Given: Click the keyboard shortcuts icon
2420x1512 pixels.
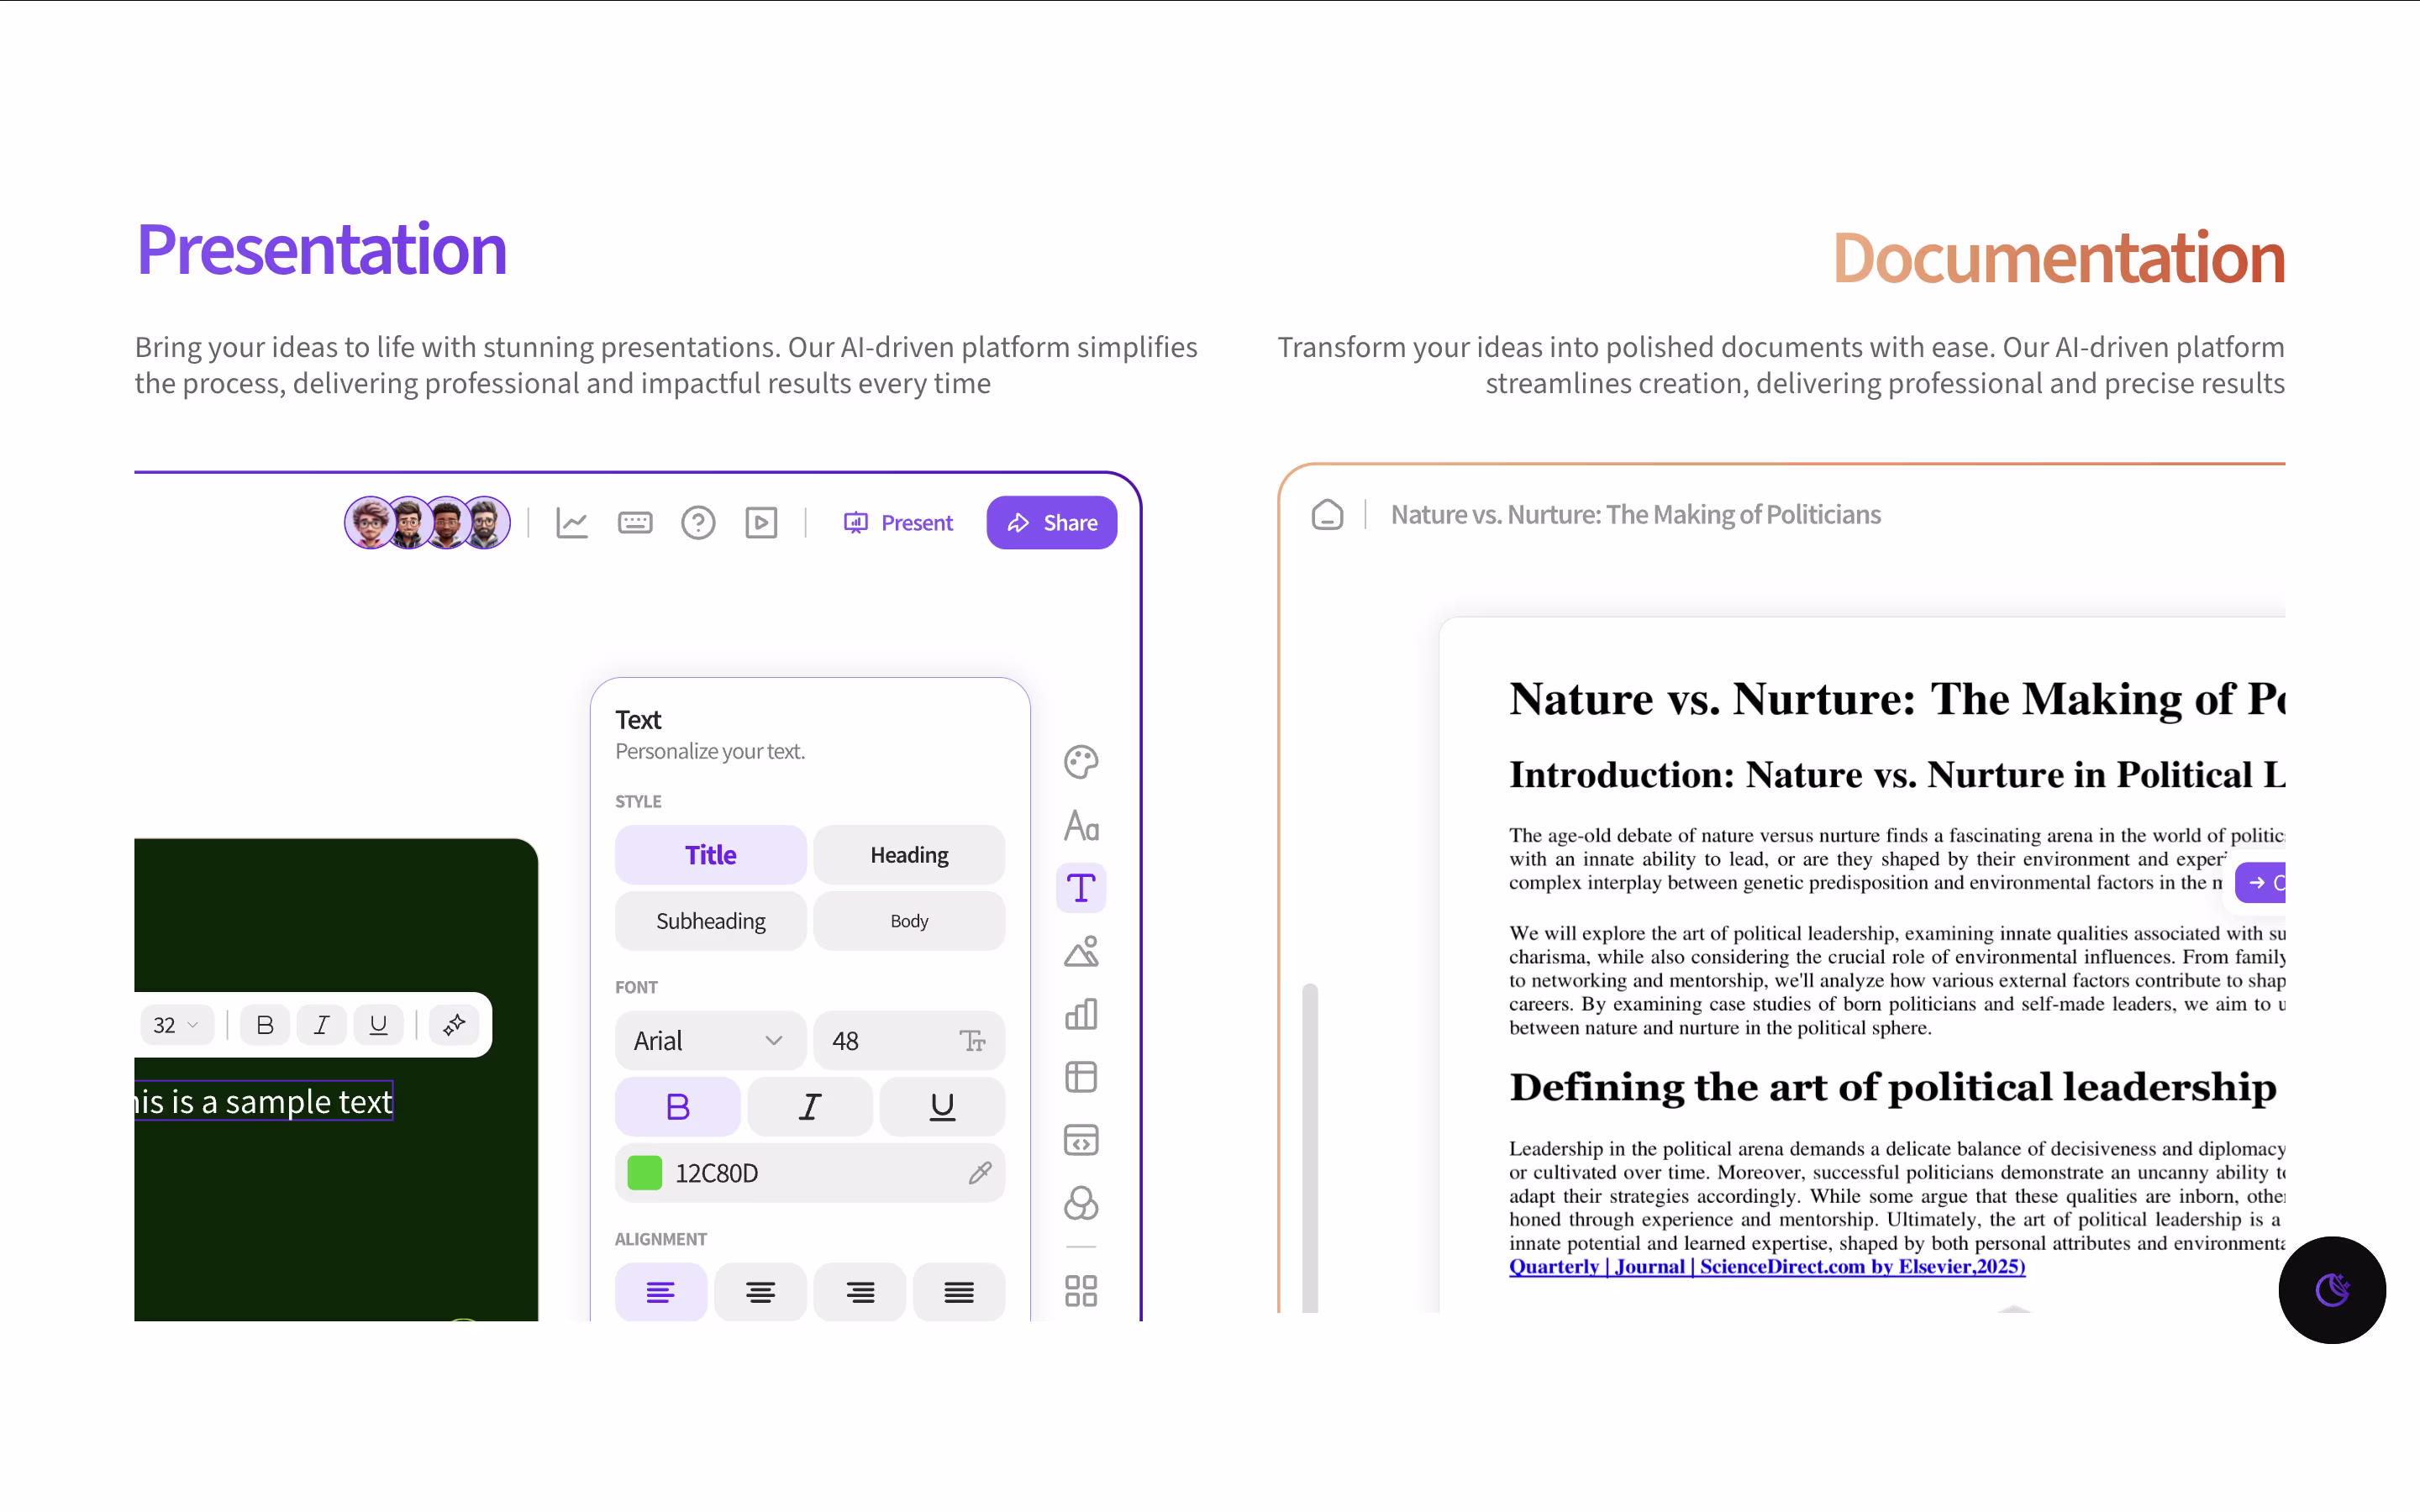Looking at the screenshot, I should (x=635, y=523).
